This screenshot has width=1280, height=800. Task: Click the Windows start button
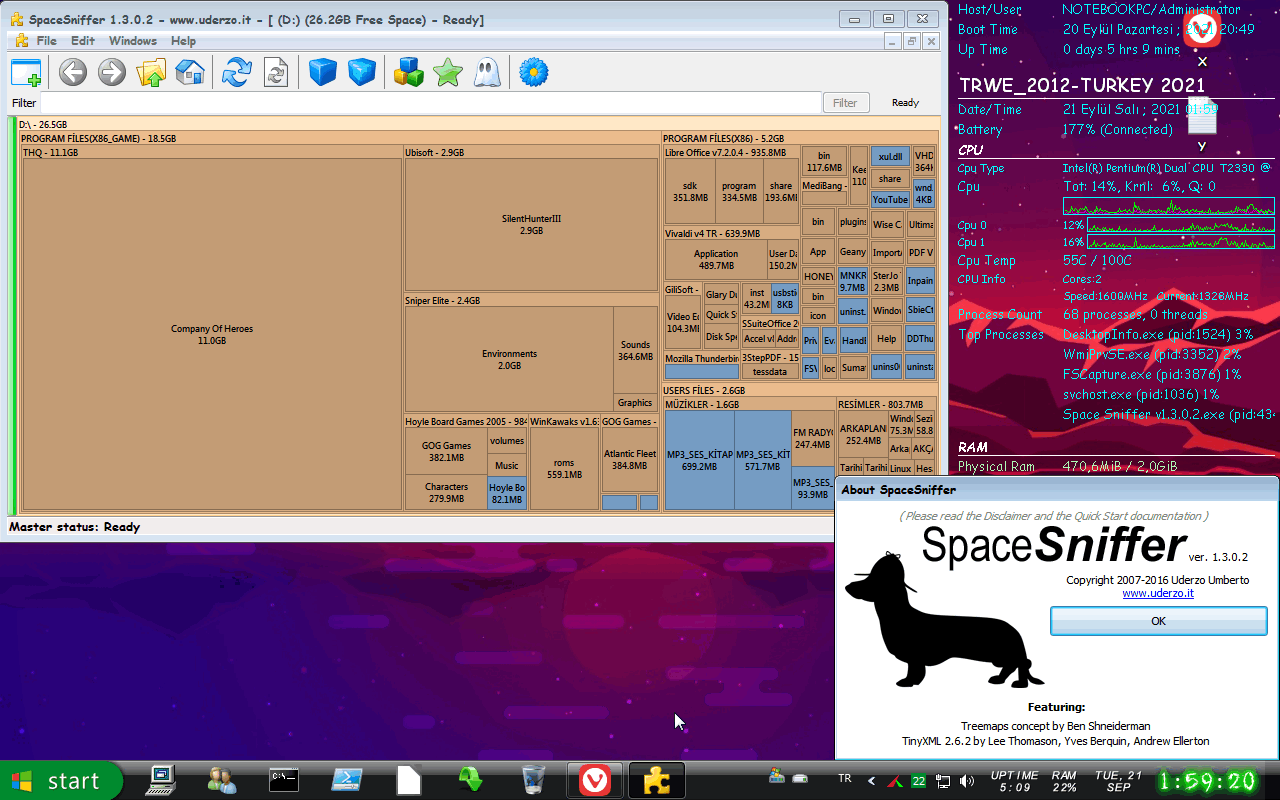[x=61, y=780]
